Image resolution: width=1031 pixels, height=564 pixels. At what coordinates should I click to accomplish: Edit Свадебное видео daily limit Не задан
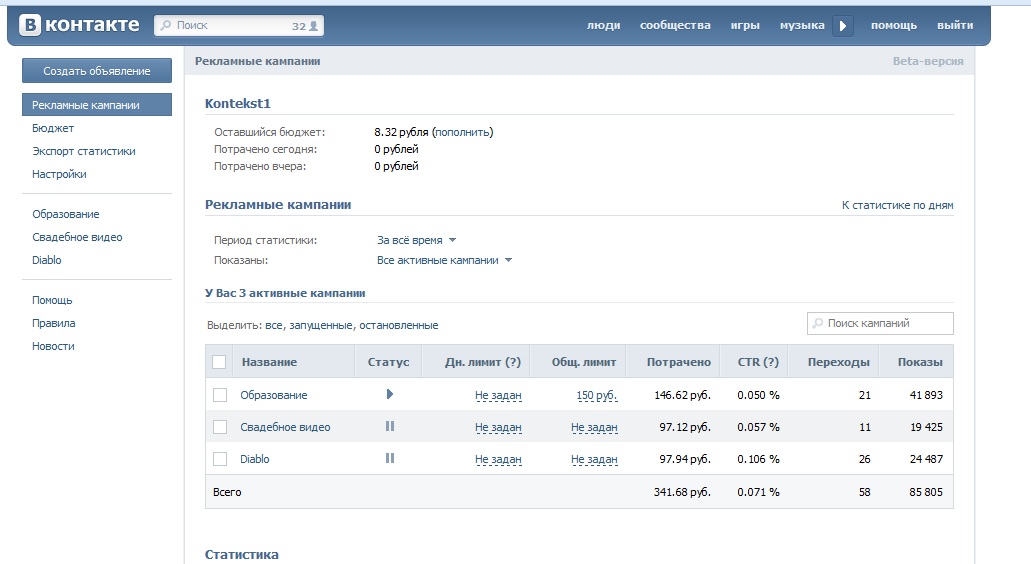pyautogui.click(x=498, y=427)
